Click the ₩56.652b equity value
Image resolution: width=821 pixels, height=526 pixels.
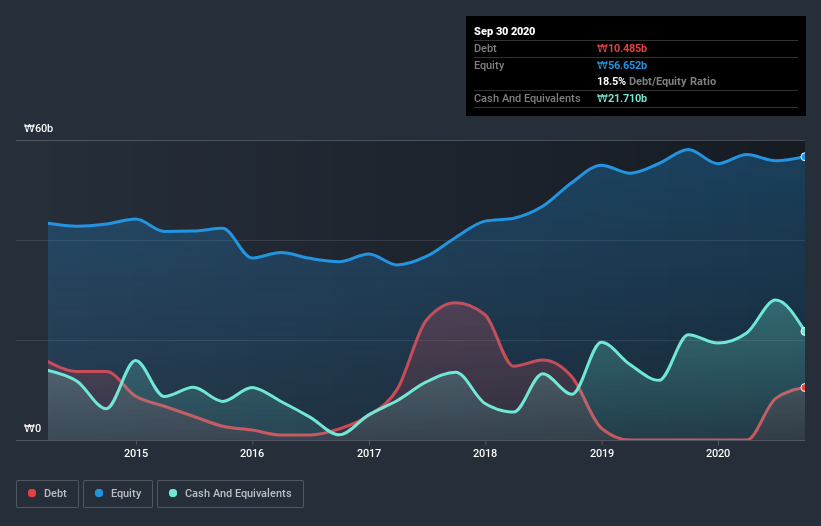[622, 65]
